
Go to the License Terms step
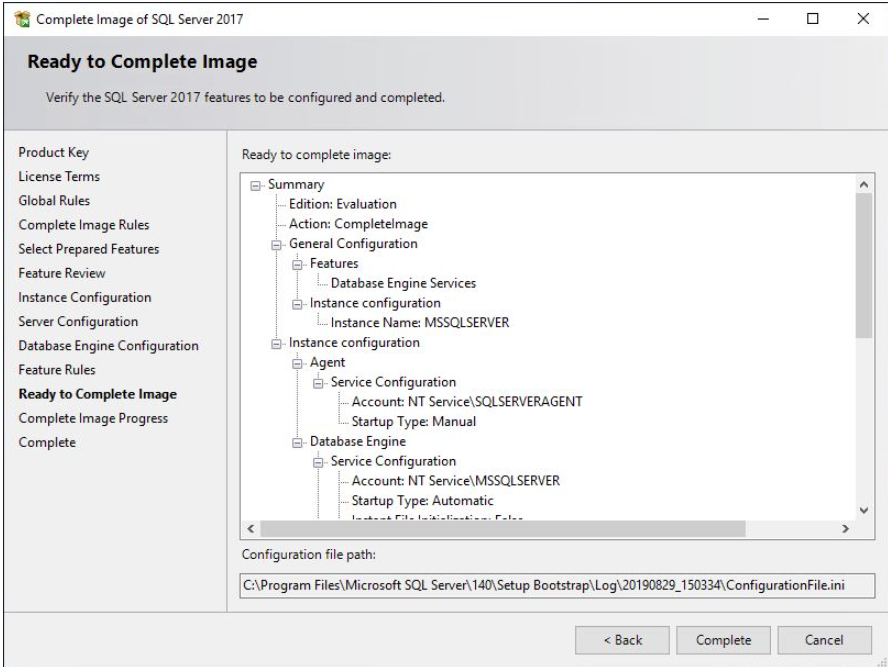pyautogui.click(x=59, y=177)
